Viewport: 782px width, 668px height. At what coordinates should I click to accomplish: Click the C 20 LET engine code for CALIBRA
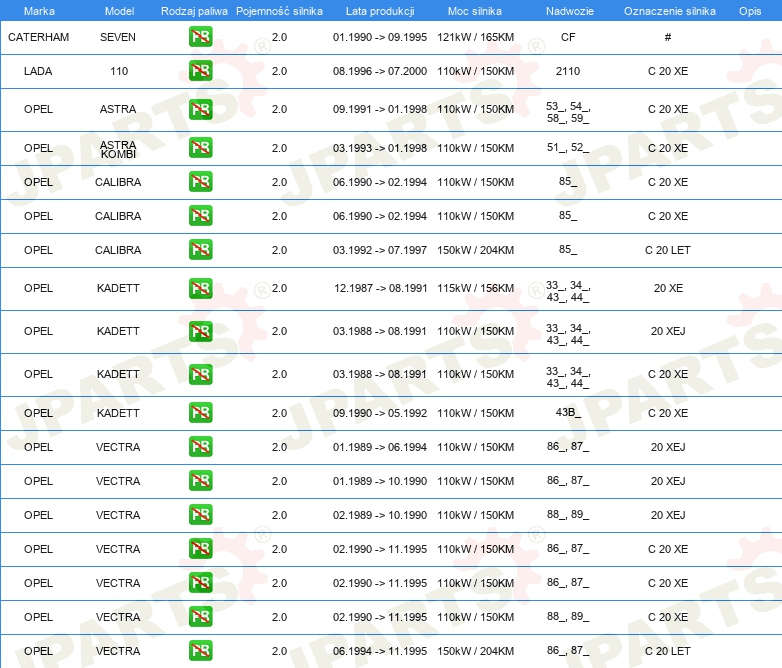coord(668,250)
